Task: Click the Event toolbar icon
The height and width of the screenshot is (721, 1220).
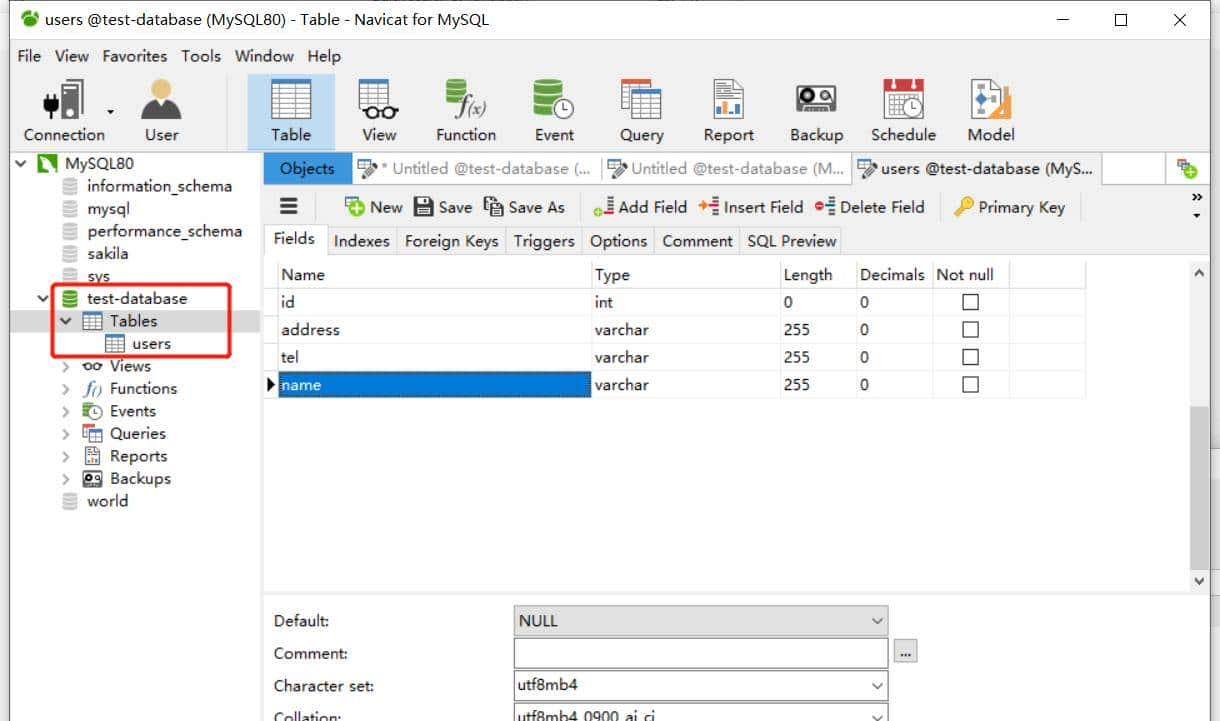Action: point(554,111)
